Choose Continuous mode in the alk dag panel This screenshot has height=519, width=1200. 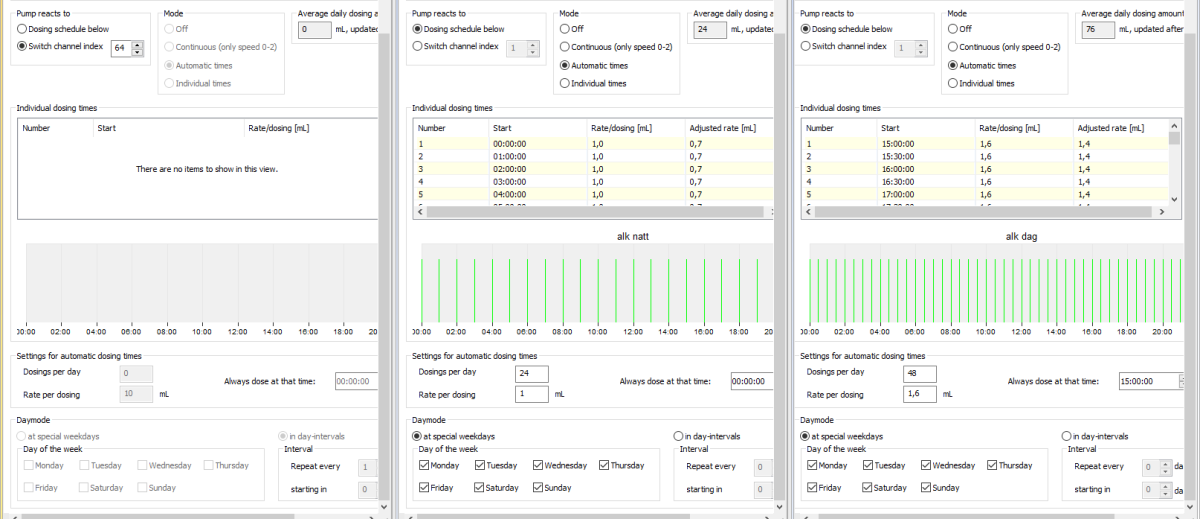click(x=953, y=47)
